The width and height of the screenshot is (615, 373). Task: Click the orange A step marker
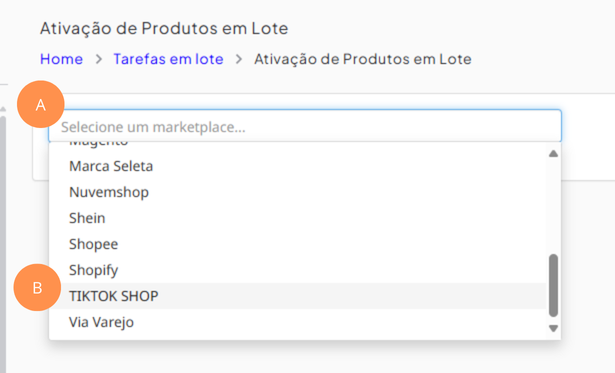click(40, 104)
